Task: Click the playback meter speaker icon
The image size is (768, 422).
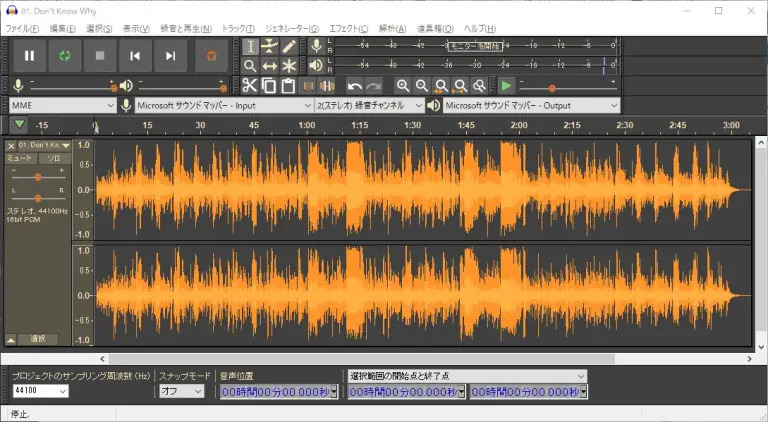Action: (x=316, y=65)
